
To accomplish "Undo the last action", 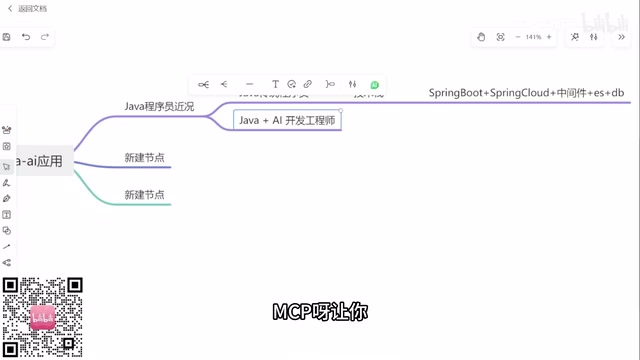I will tap(26, 37).
